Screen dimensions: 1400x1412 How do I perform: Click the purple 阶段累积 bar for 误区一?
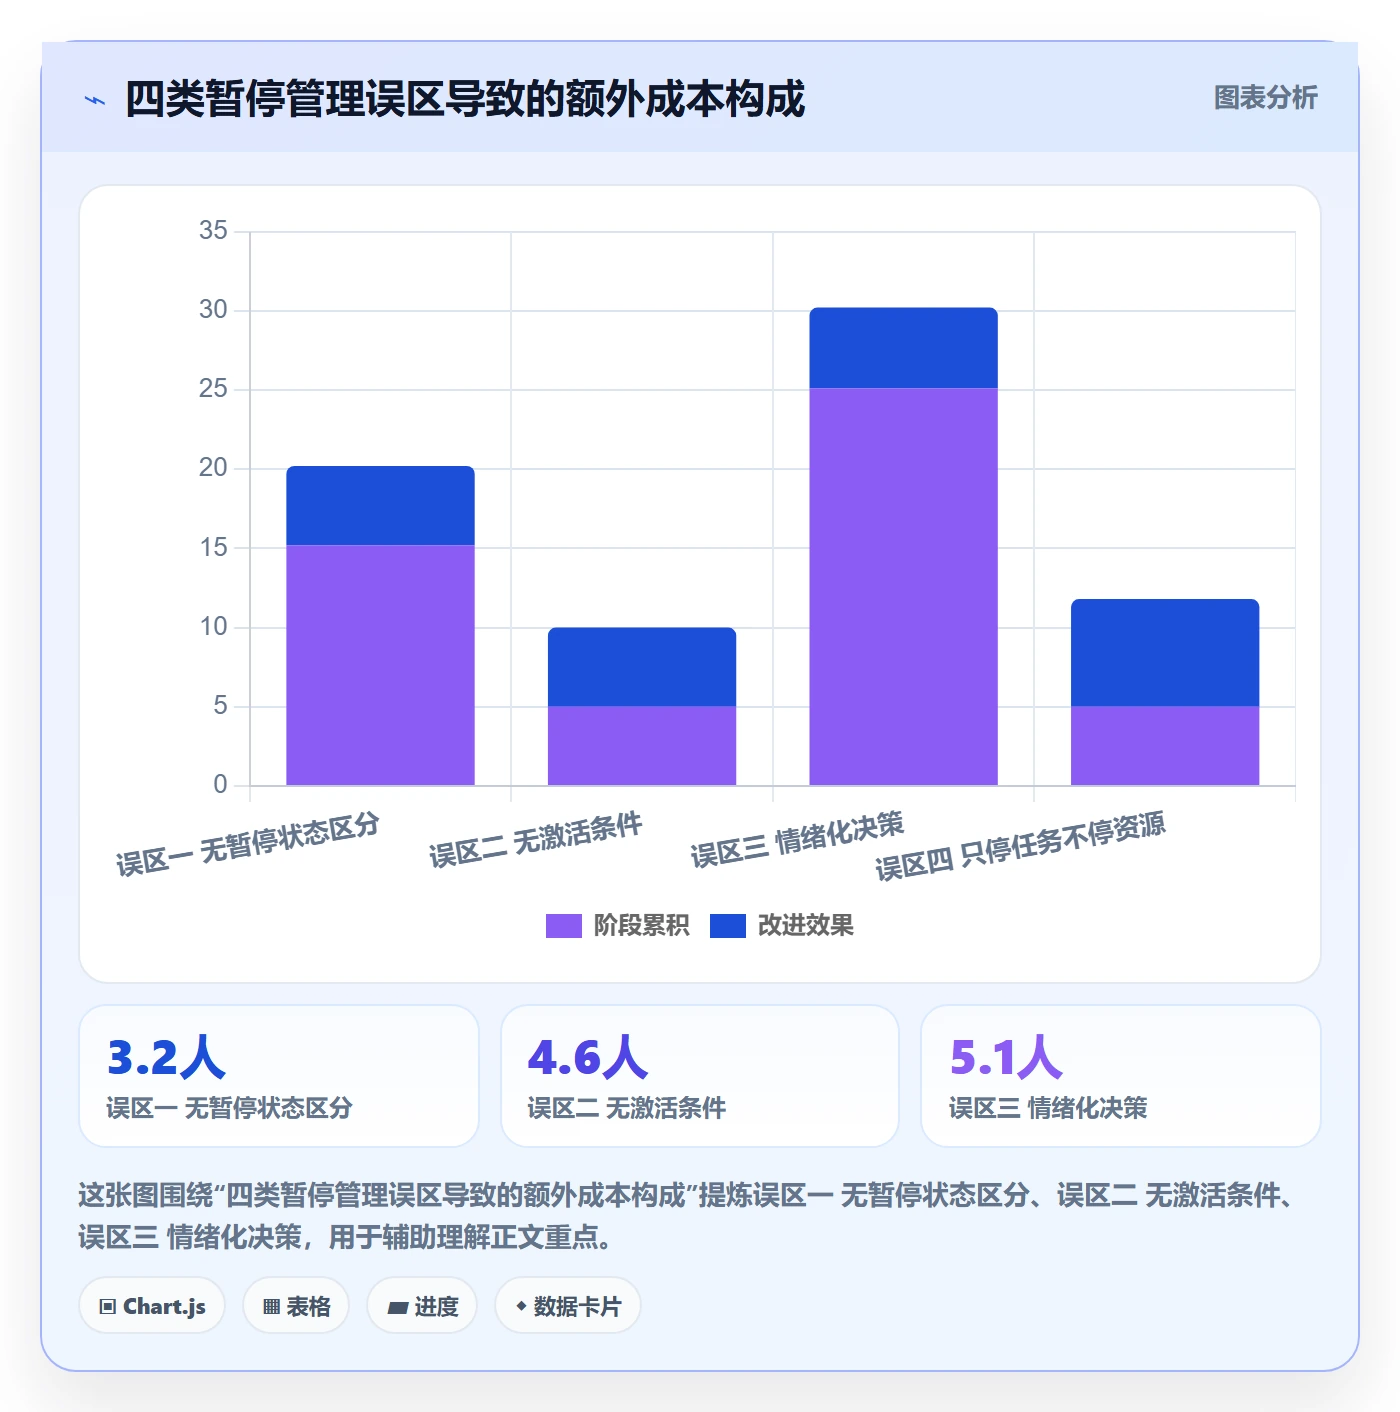[x=380, y=665]
